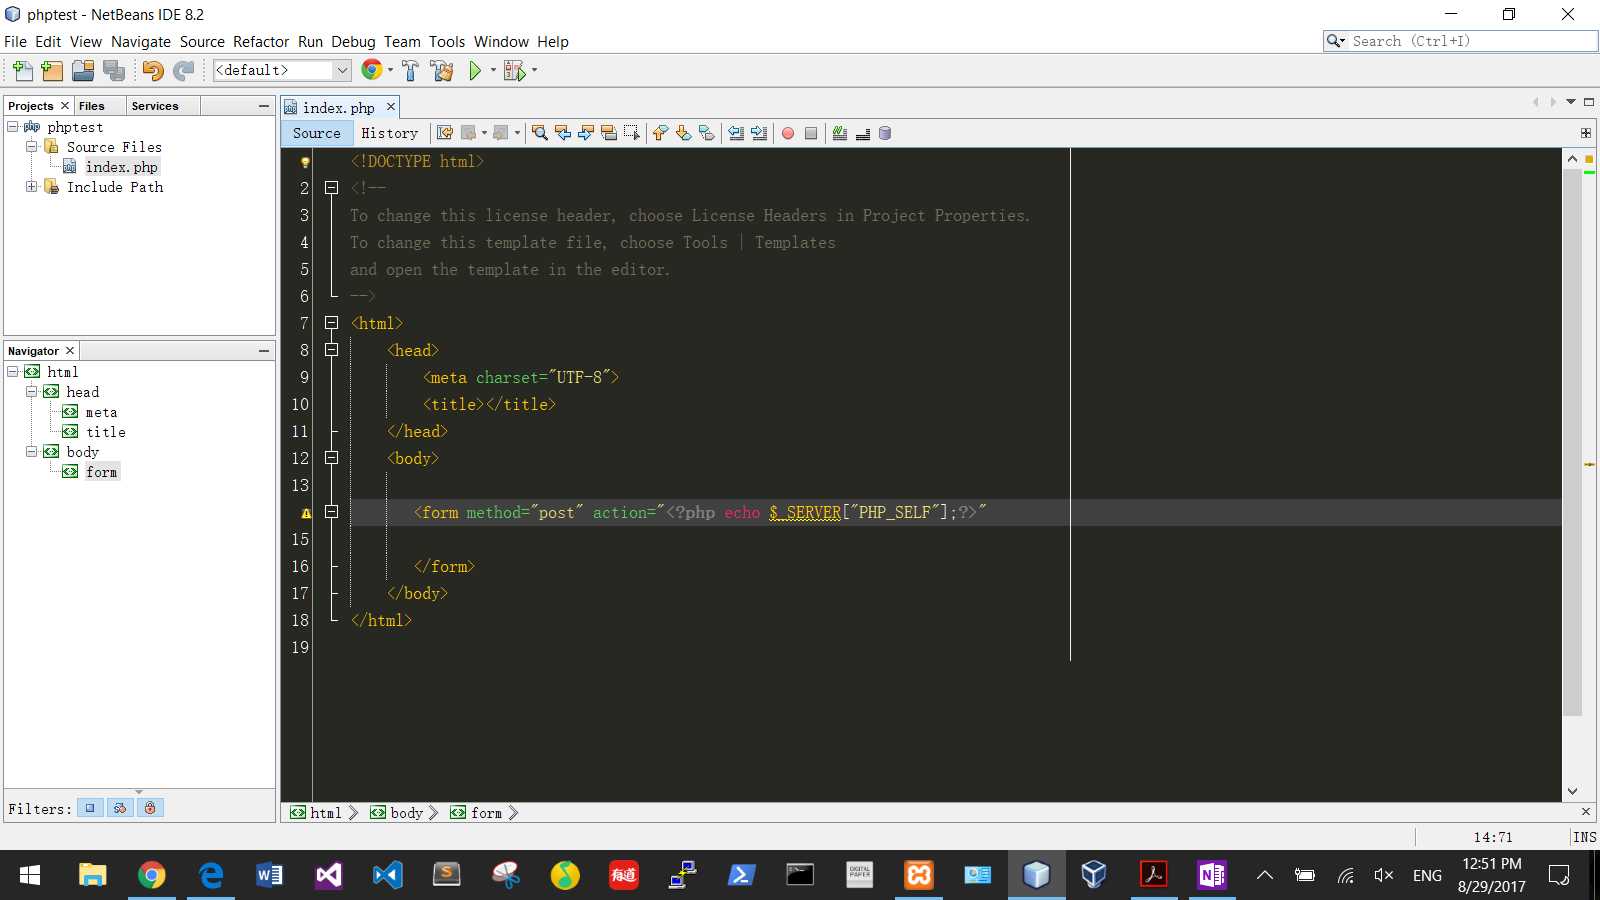Image resolution: width=1600 pixels, height=900 pixels.
Task: Open the File menu
Action: point(15,42)
